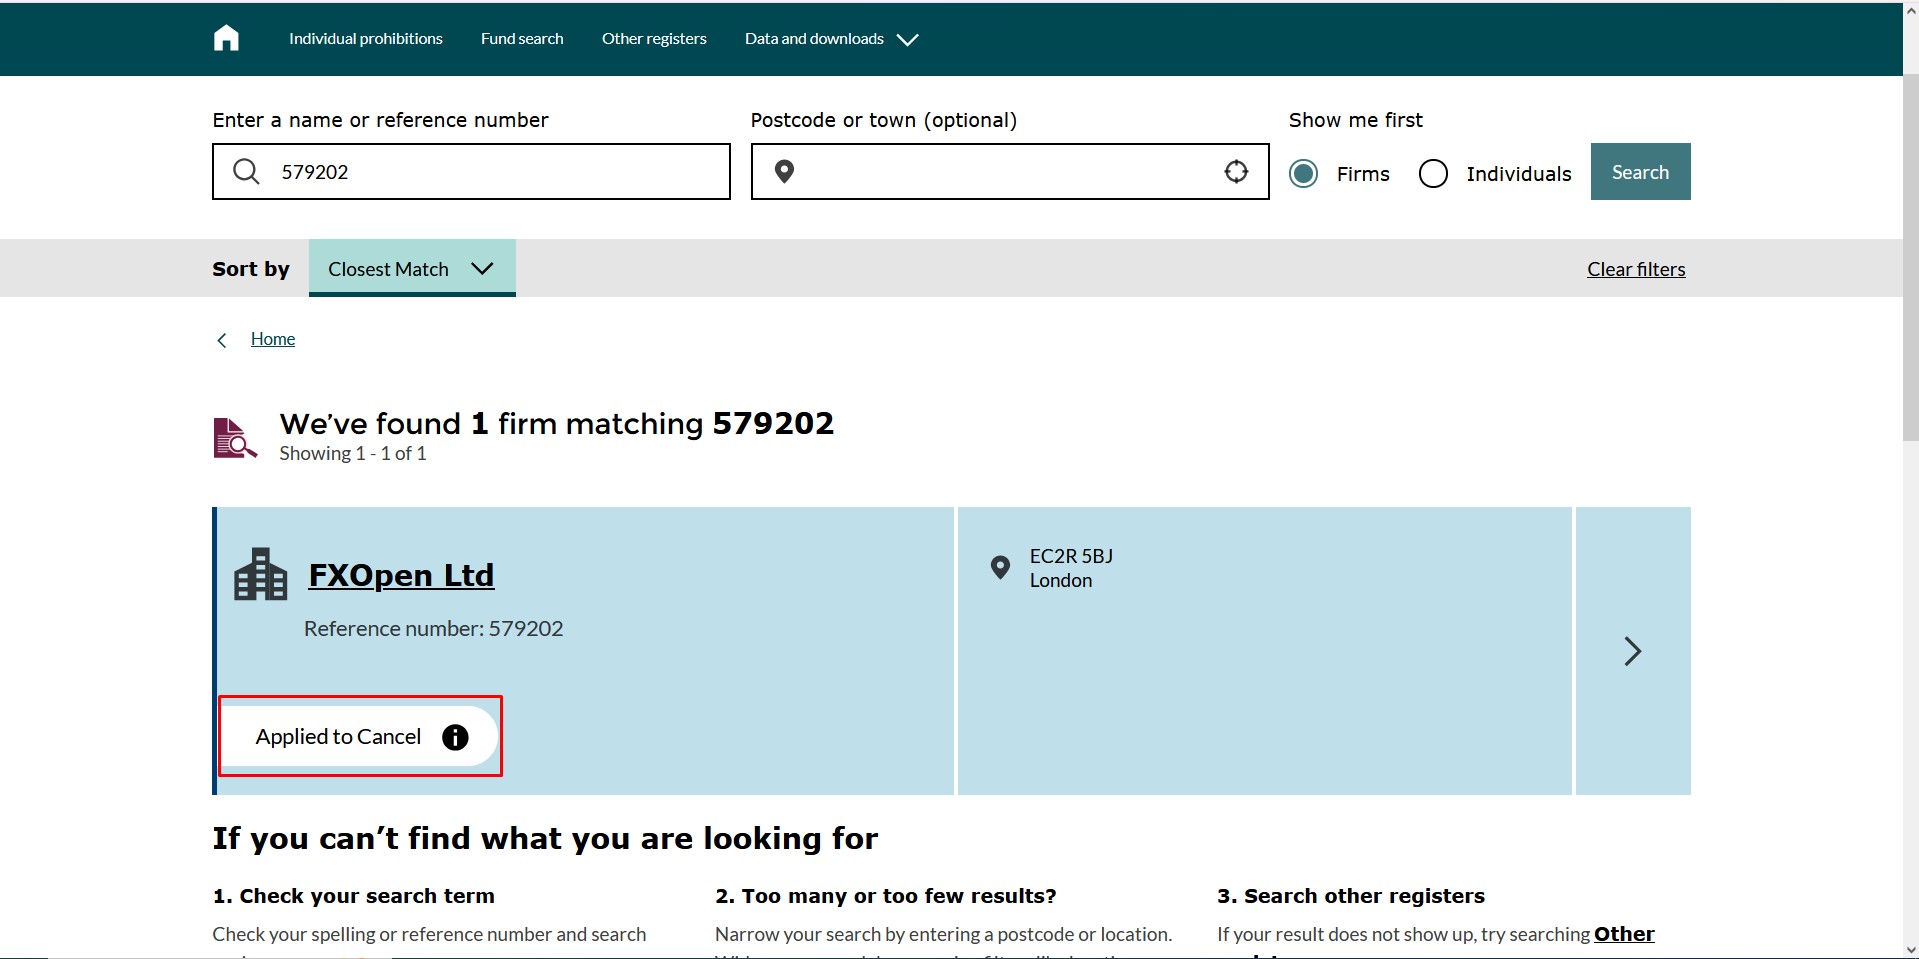Viewport: 1919px width, 959px height.
Task: Focus the postcode or town field
Action: (1010, 171)
